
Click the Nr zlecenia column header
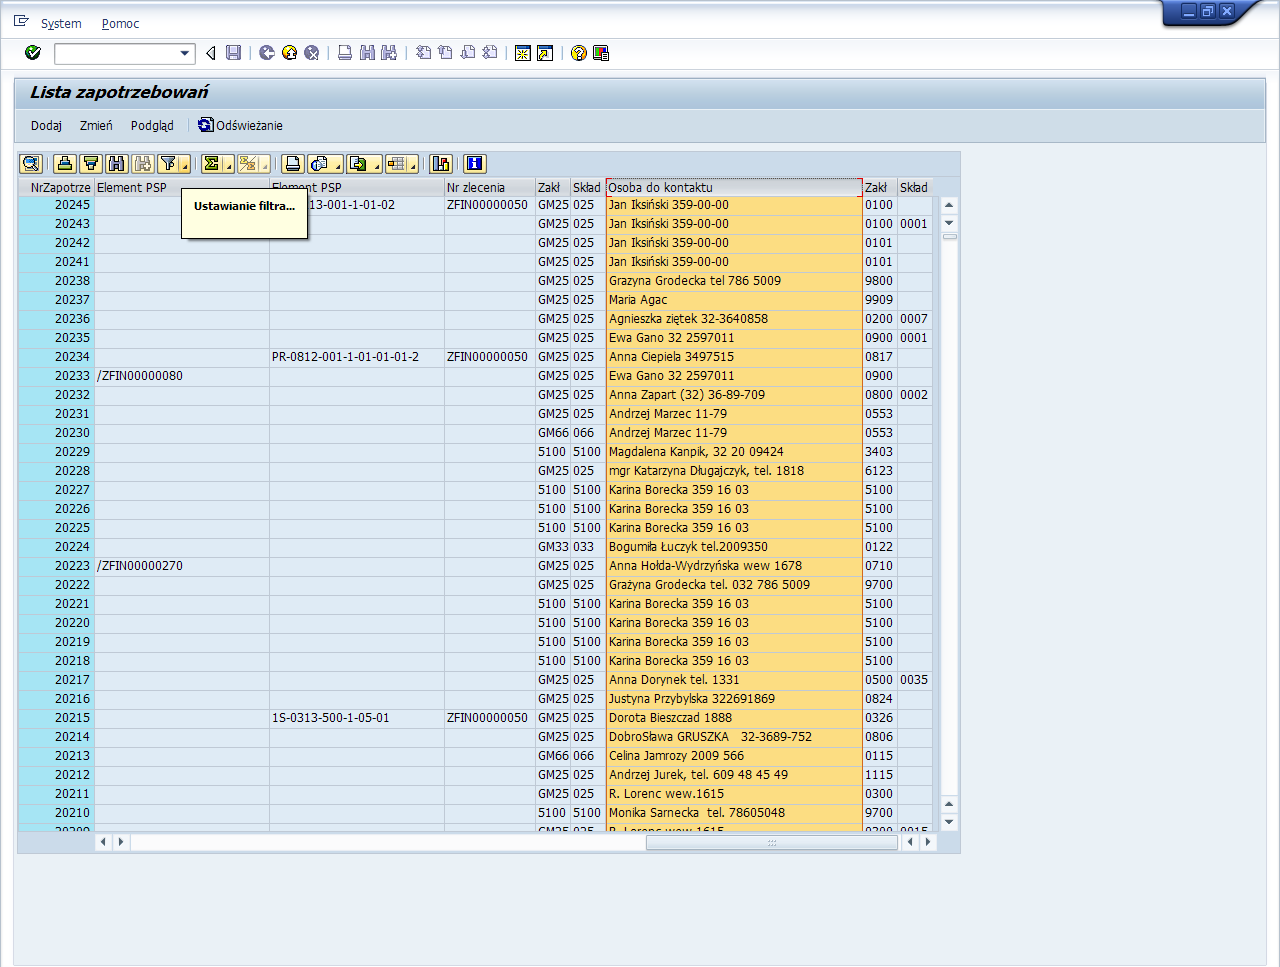(x=489, y=187)
